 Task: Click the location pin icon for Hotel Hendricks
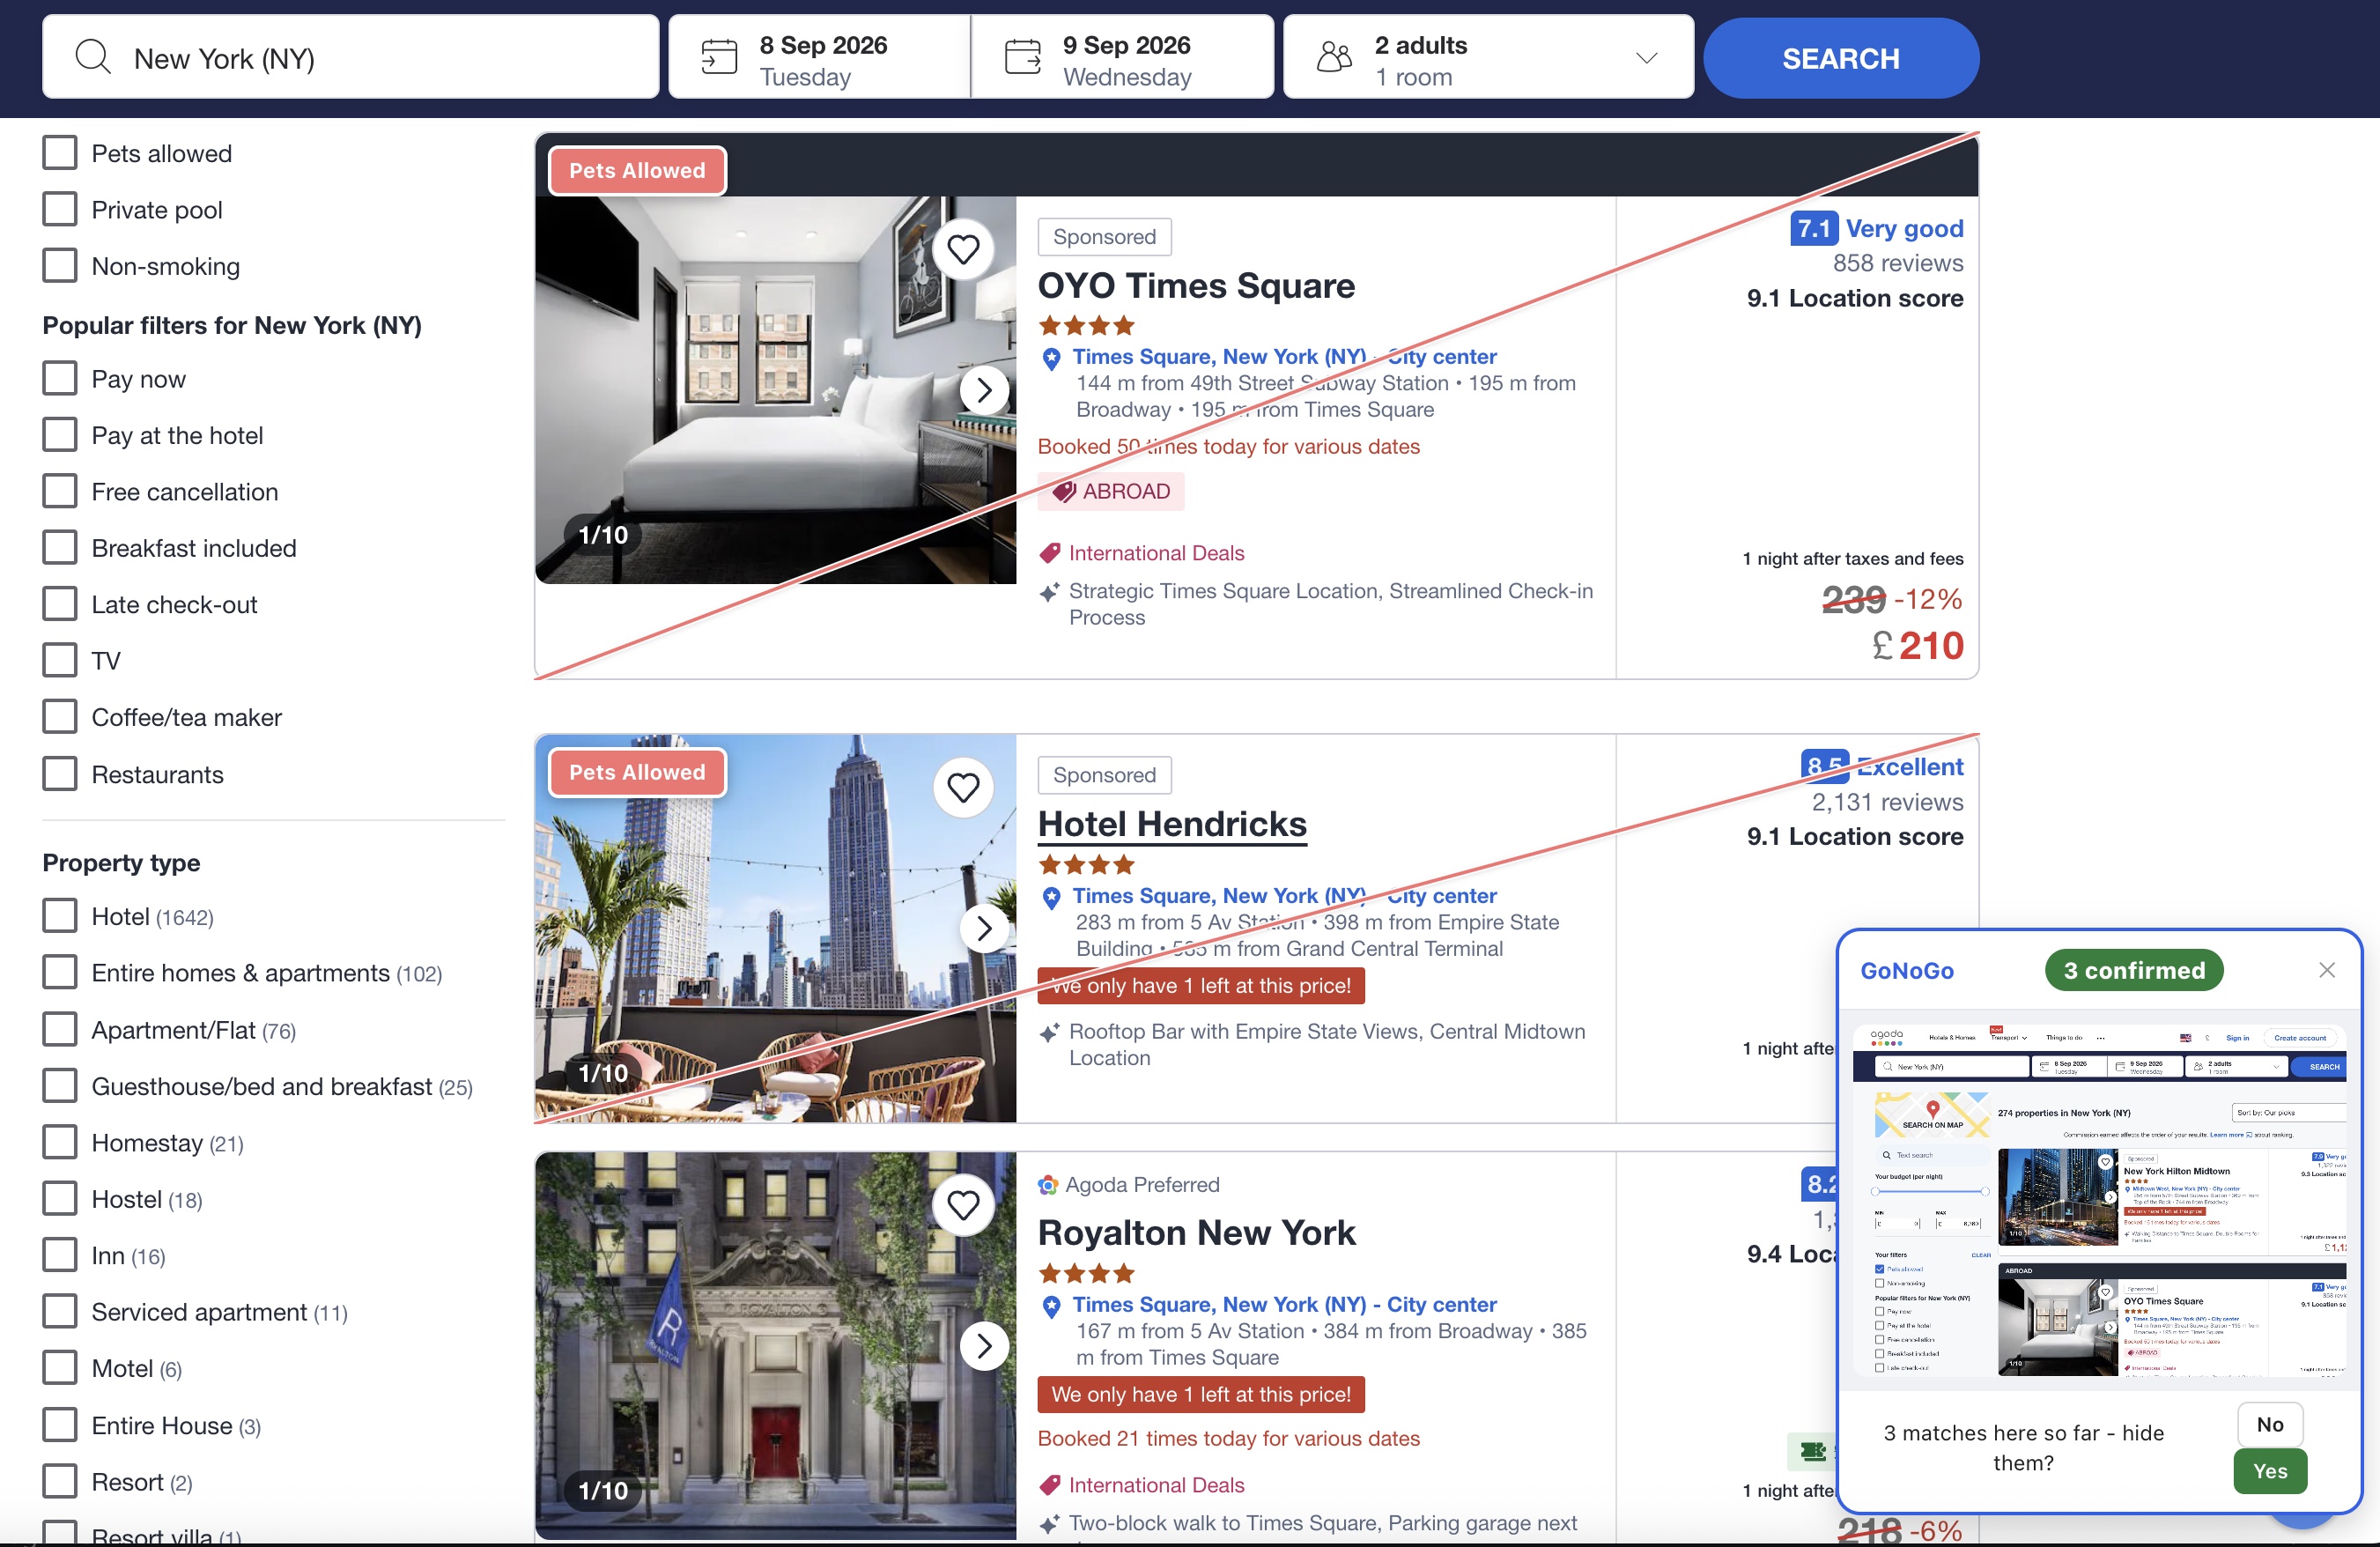1051,898
